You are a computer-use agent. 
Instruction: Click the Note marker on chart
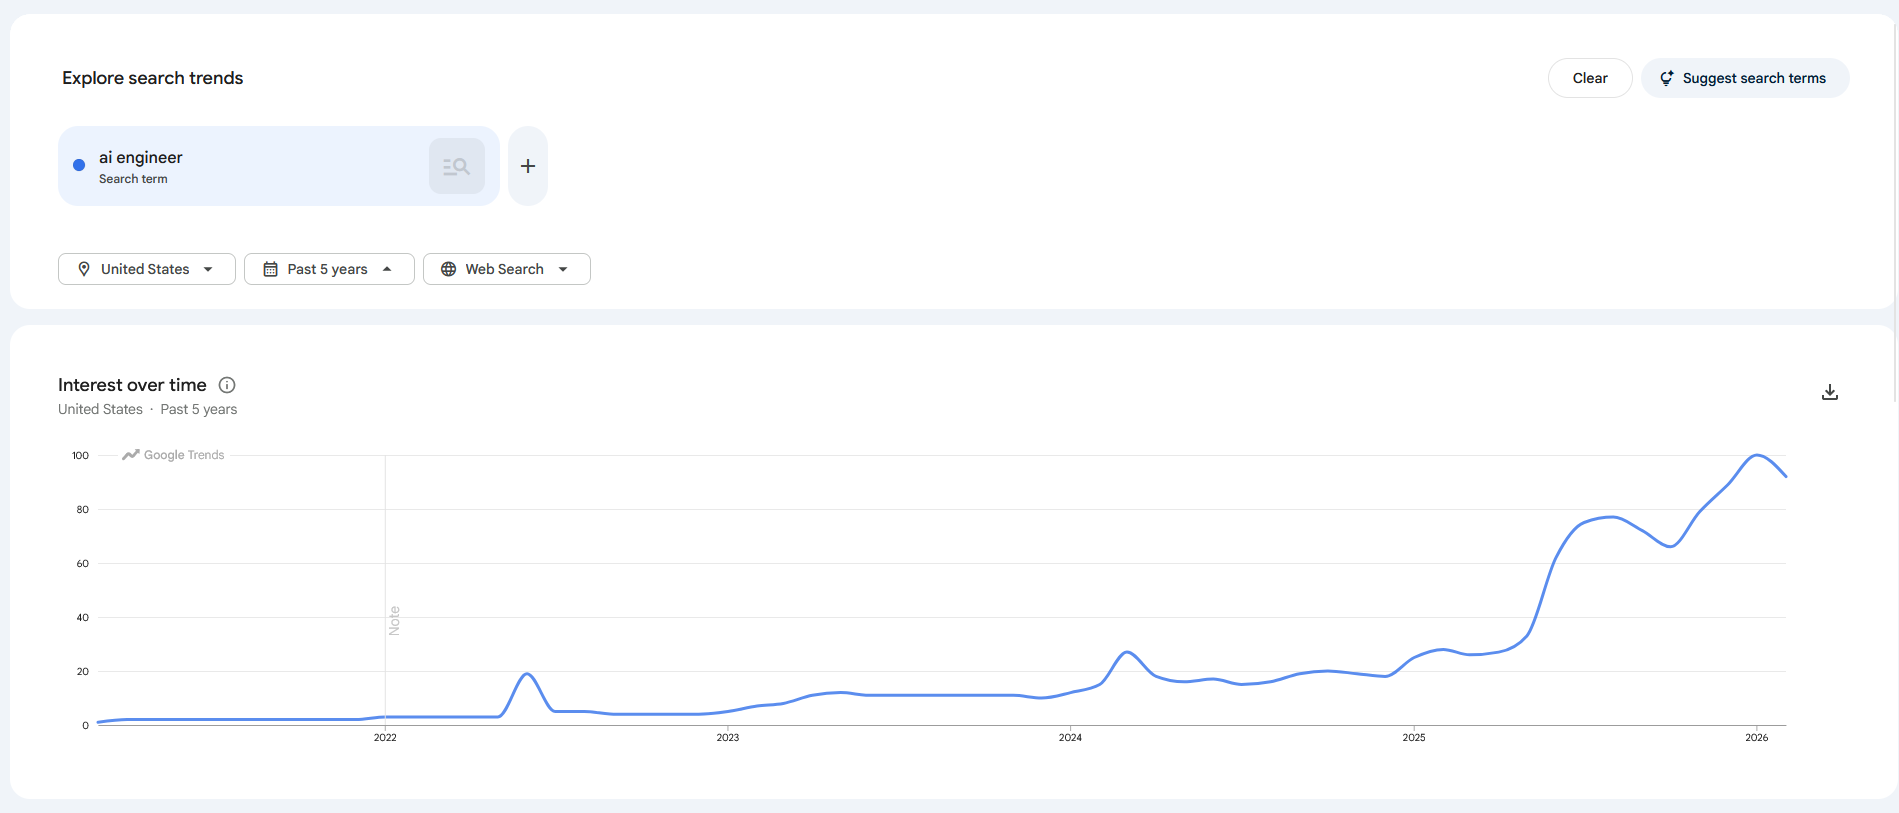(x=394, y=620)
